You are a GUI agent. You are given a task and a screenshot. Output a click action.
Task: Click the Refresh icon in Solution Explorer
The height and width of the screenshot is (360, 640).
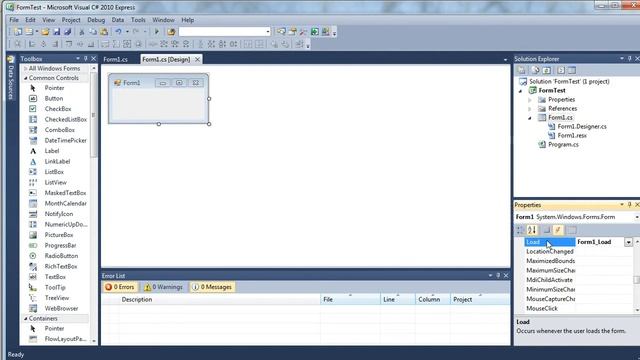coord(547,70)
